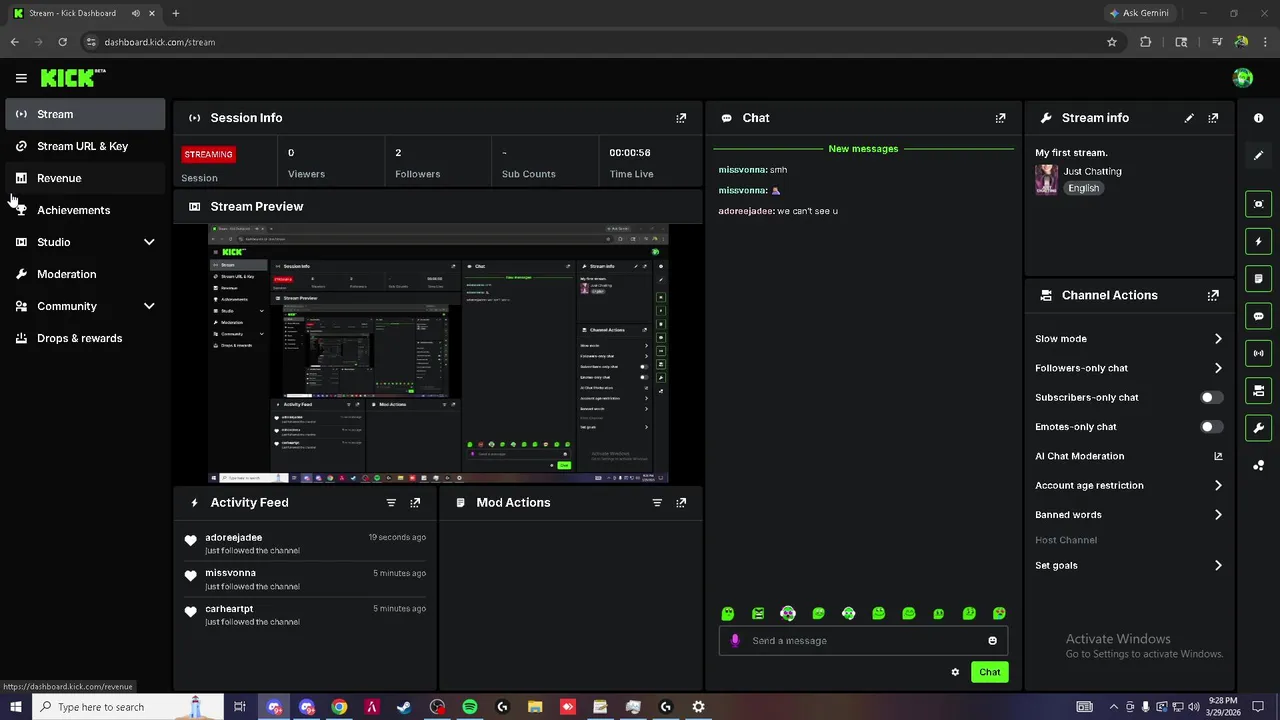Toggle the broadcast session widget icon in sidebar
Image resolution: width=1280 pixels, height=720 pixels.
click(x=1258, y=353)
